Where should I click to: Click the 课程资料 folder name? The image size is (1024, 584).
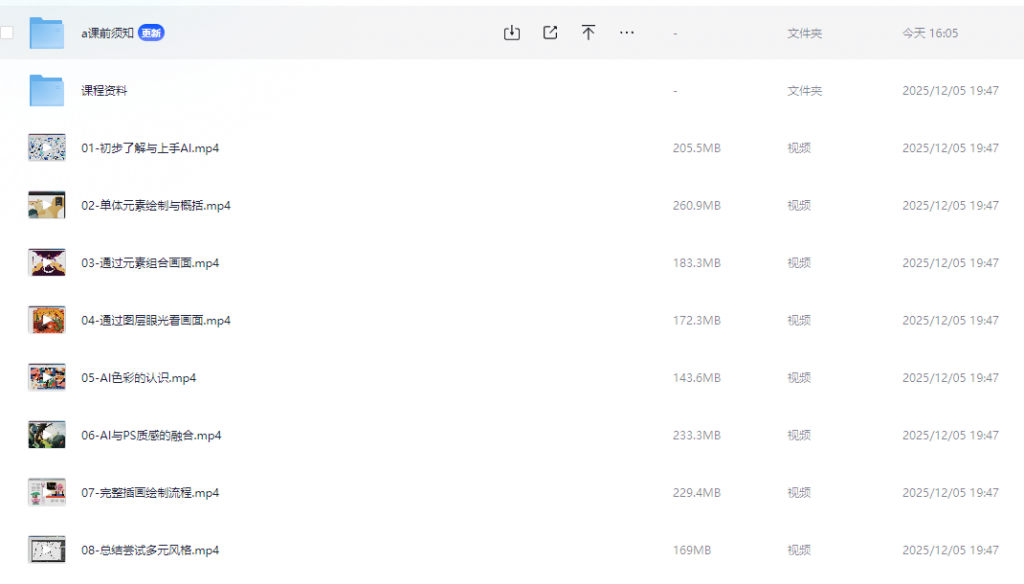click(104, 91)
